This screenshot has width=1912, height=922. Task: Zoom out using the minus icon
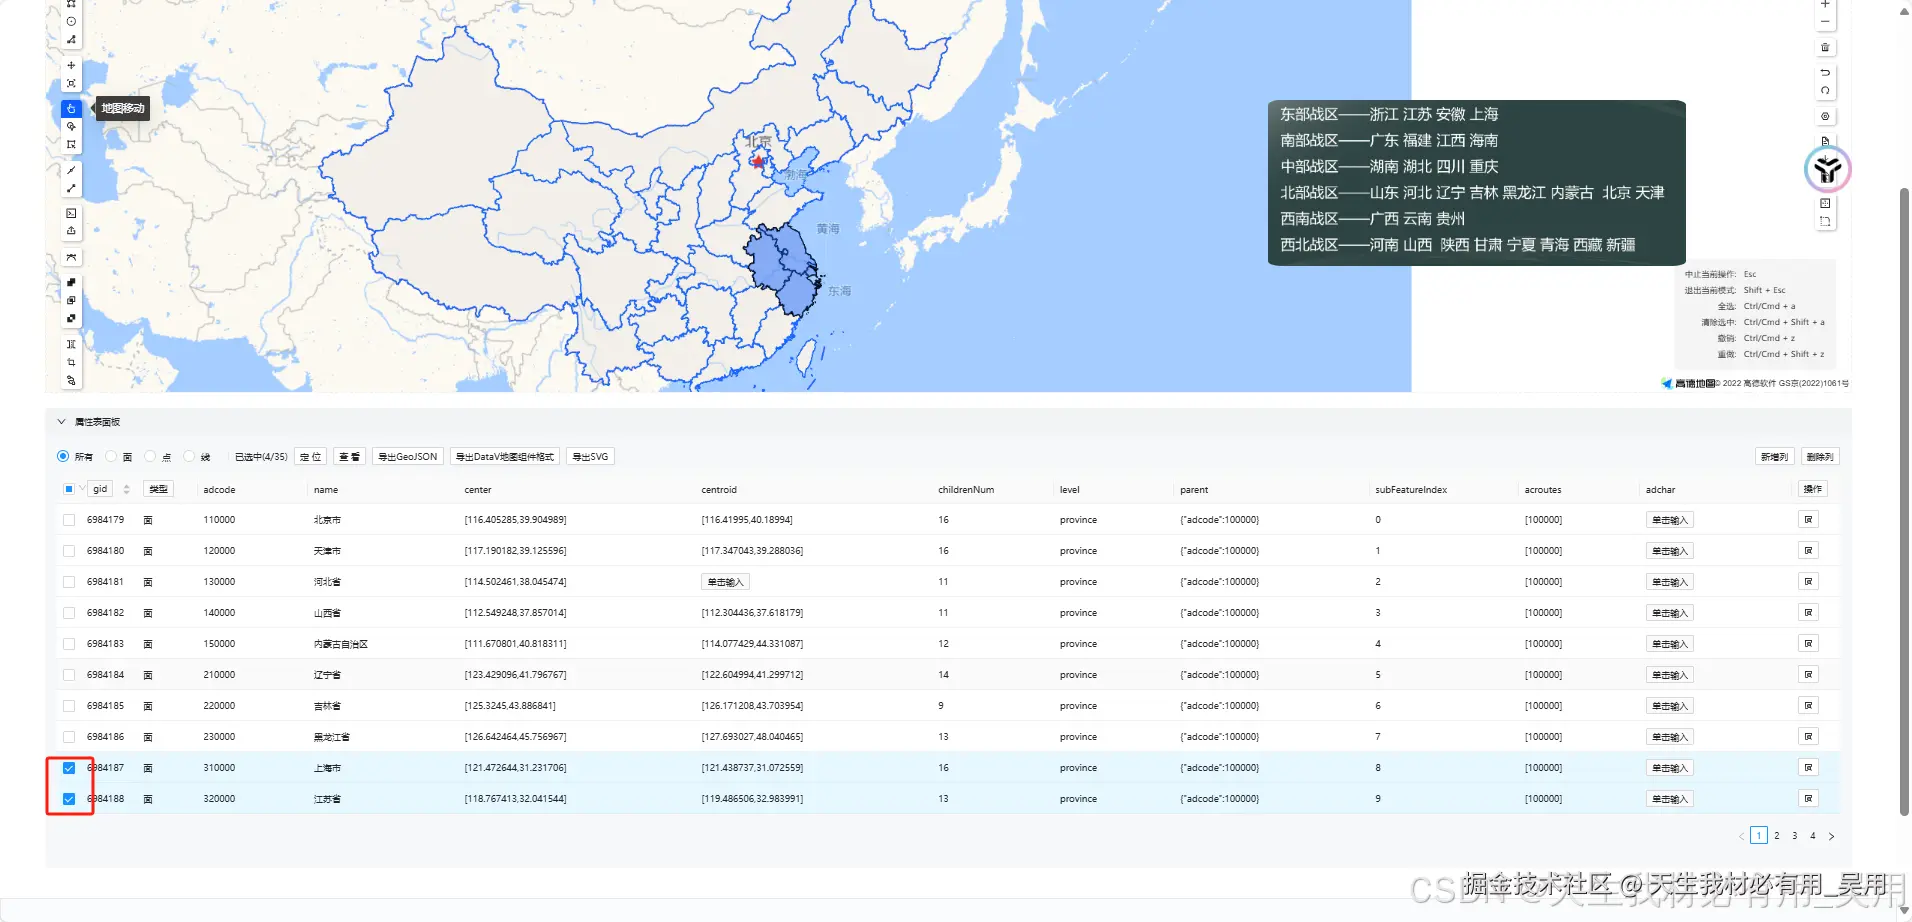(x=1826, y=21)
